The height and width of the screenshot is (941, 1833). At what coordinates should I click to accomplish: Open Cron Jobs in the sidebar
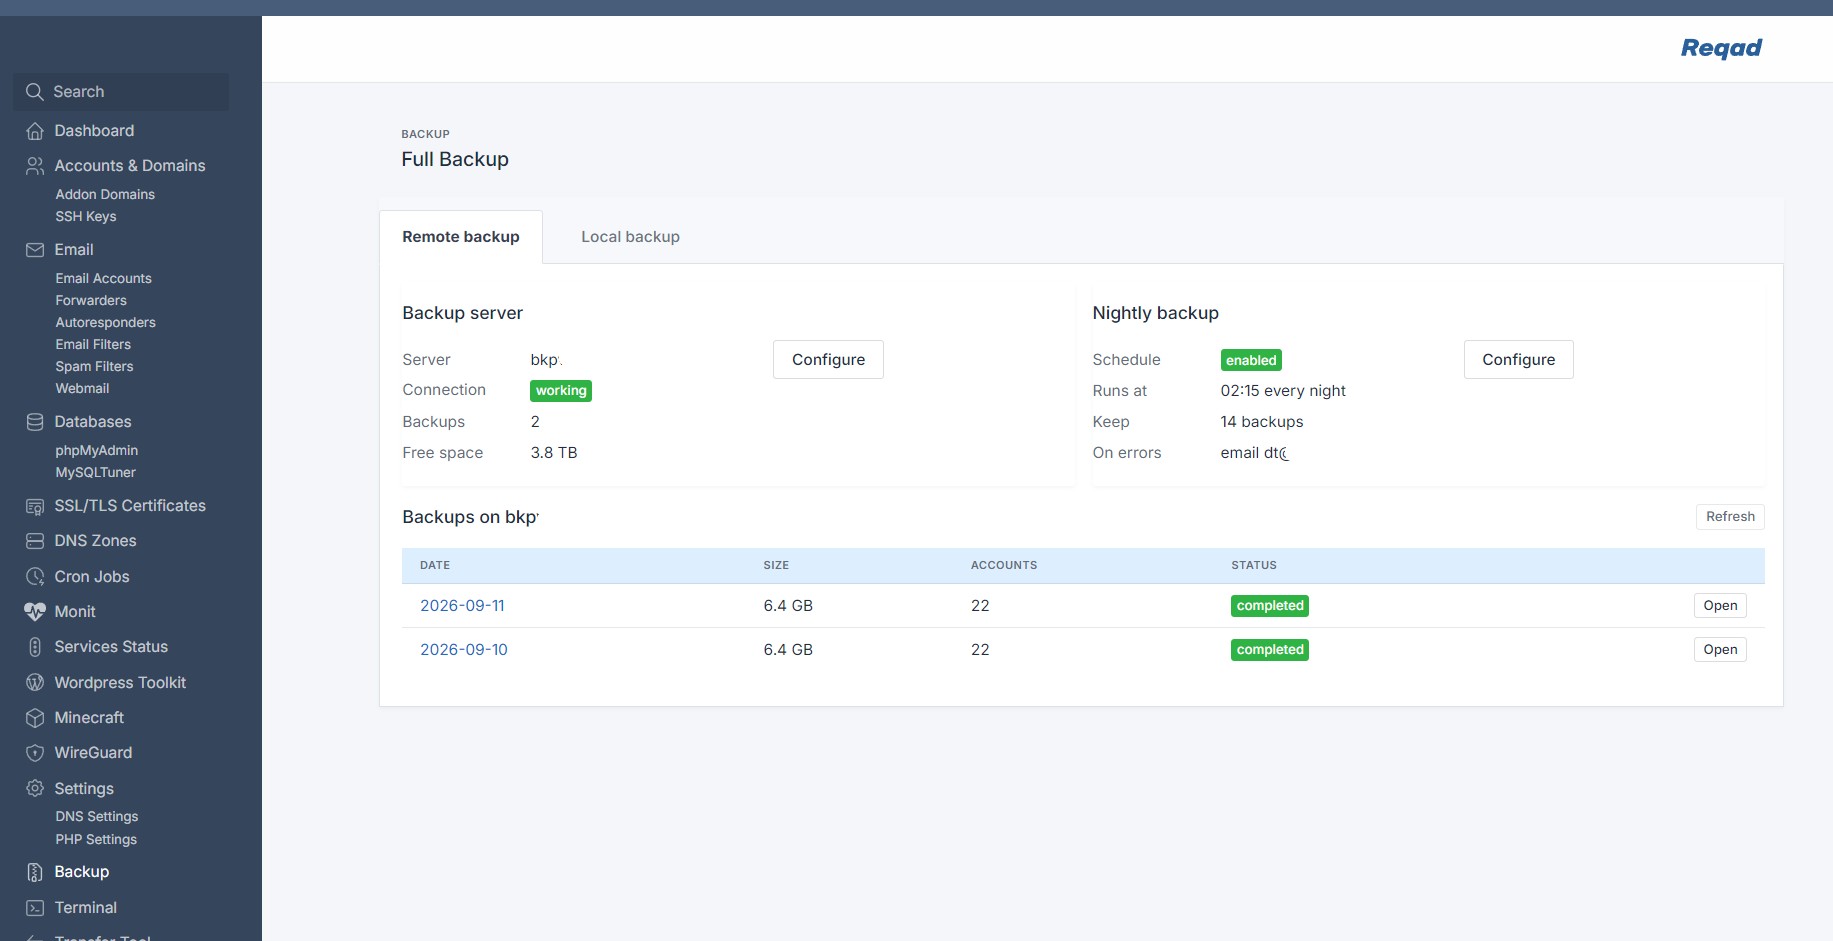(92, 577)
